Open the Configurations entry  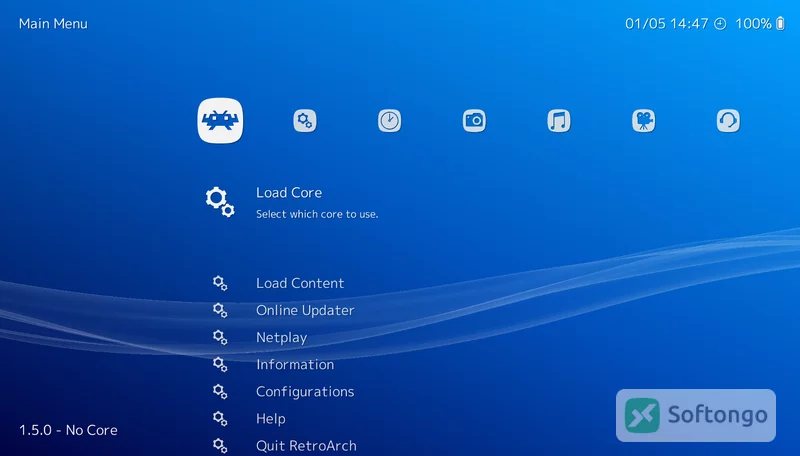click(305, 392)
